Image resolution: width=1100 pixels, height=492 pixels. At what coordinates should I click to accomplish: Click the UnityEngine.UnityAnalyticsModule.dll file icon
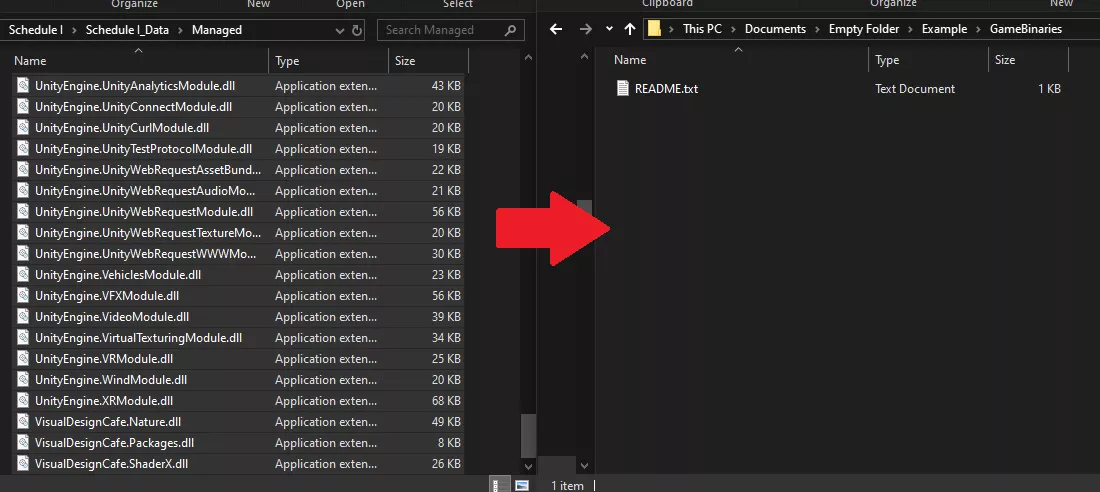[x=23, y=86]
